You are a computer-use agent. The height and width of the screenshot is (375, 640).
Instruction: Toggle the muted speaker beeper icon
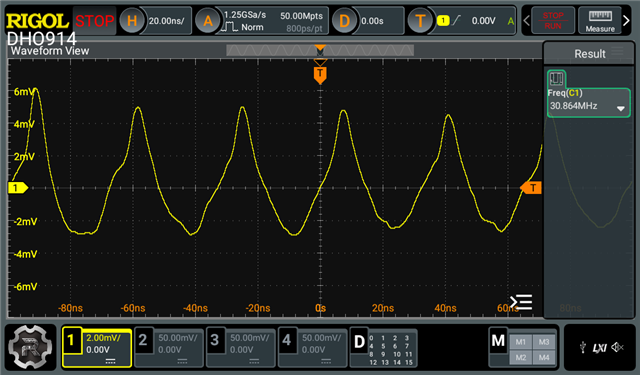point(617,347)
